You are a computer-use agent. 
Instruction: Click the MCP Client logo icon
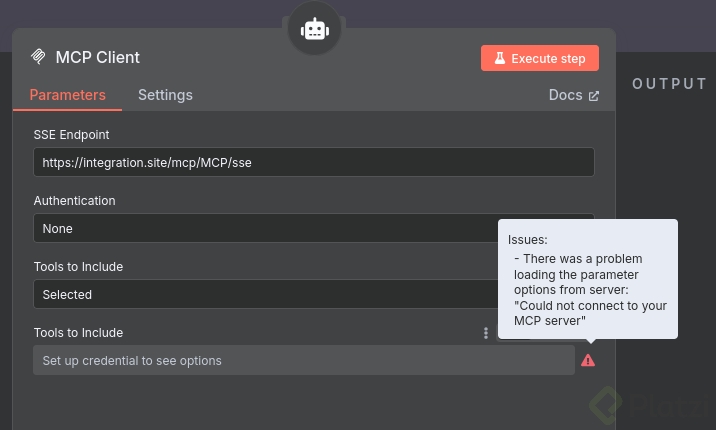(x=38, y=57)
